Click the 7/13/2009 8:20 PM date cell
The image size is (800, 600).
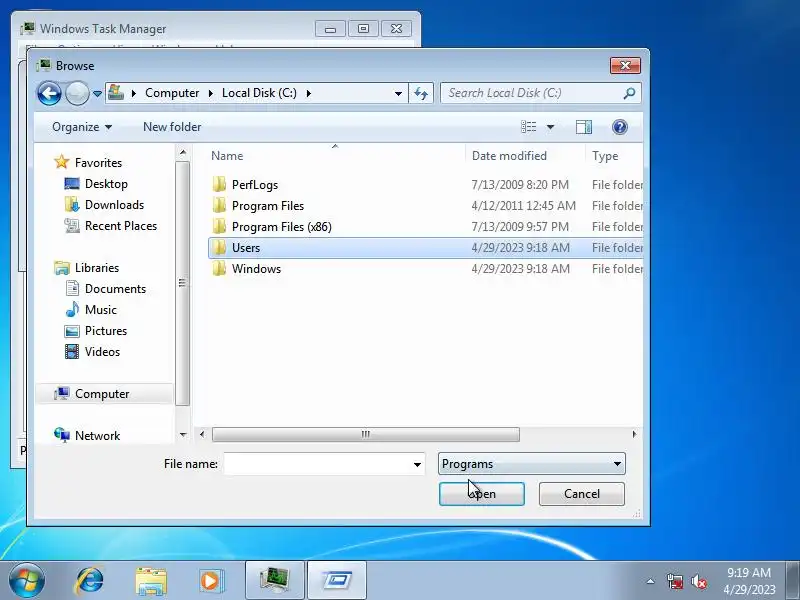(x=520, y=185)
